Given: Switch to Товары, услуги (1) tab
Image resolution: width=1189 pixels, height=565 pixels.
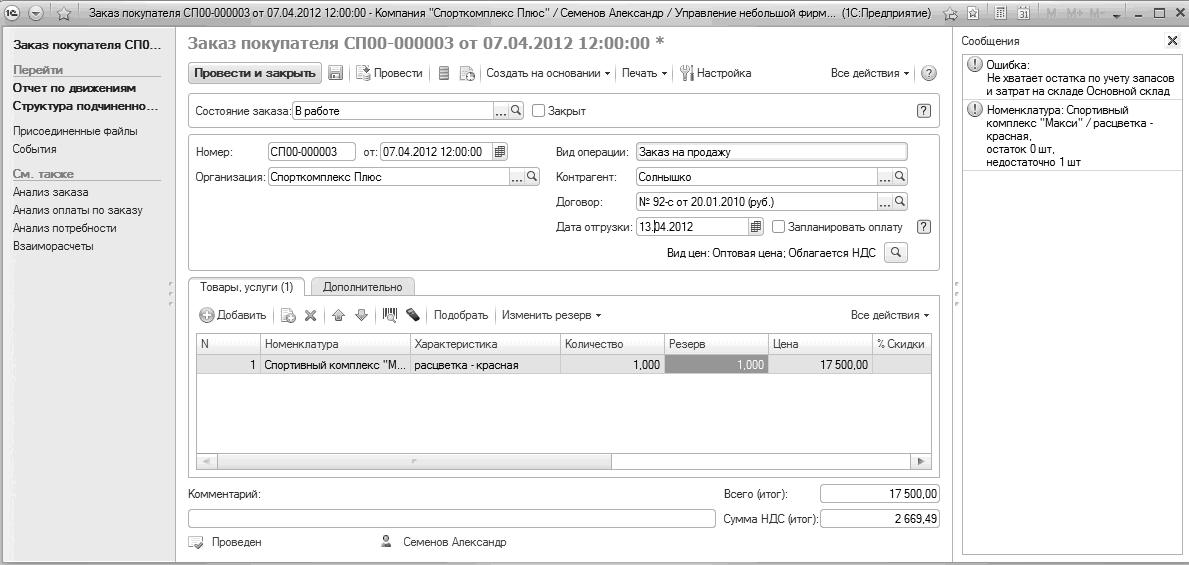Looking at the screenshot, I should pyautogui.click(x=246, y=287).
